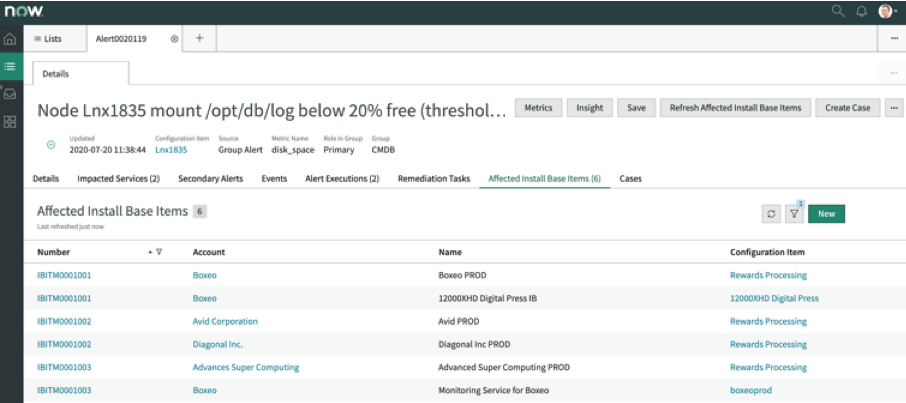
Task: Open the tab bar more options menu
Action: tap(892, 39)
